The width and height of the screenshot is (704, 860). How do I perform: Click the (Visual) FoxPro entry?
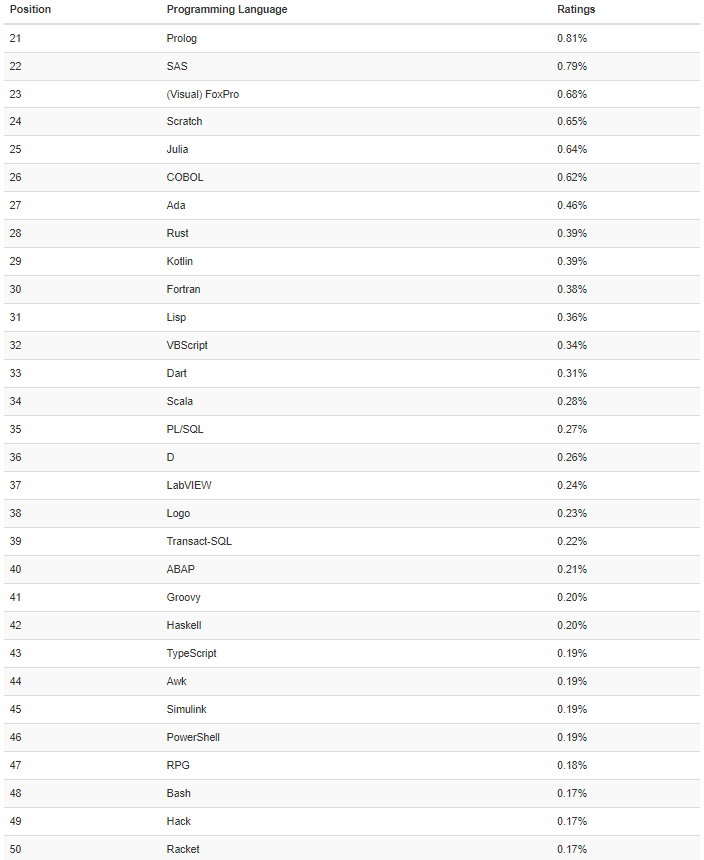coord(203,94)
